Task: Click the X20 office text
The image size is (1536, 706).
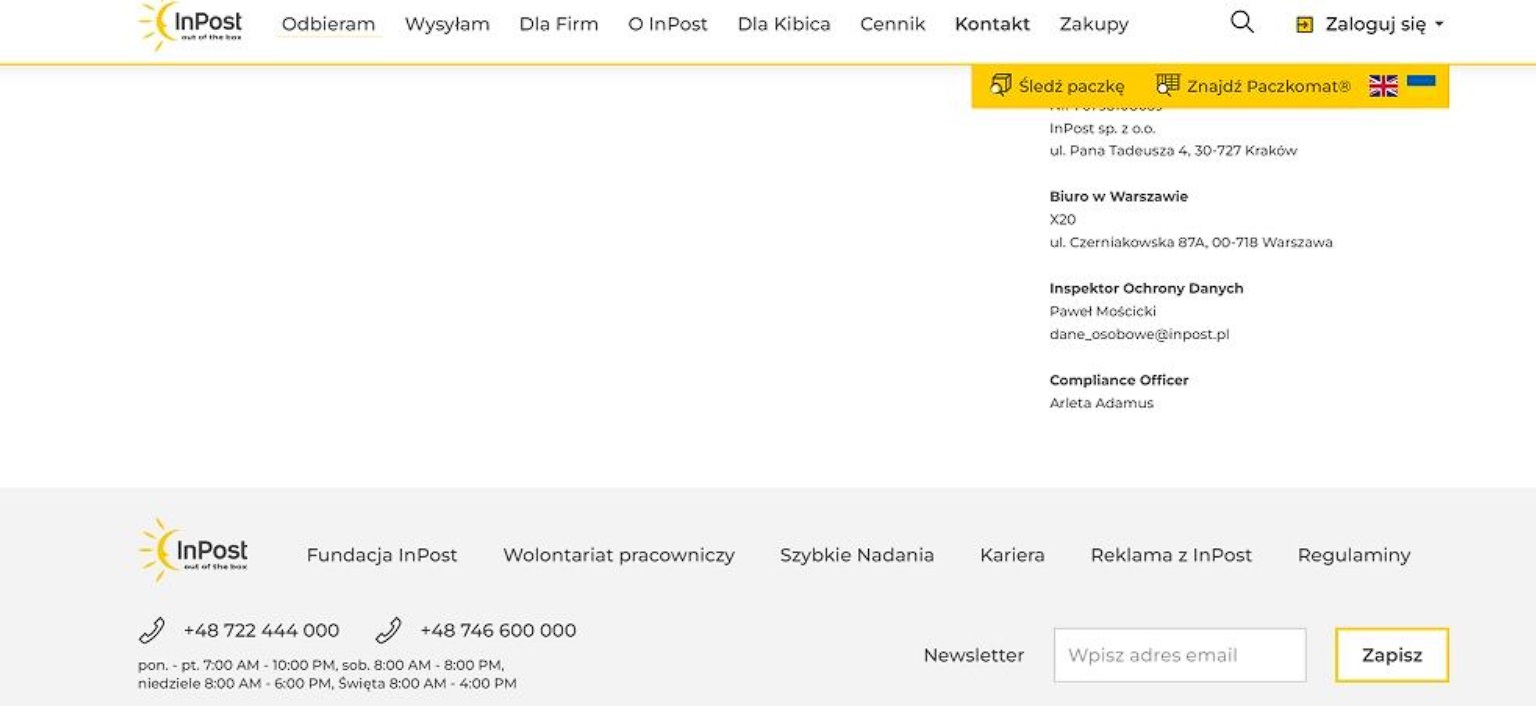Action: tap(1062, 219)
